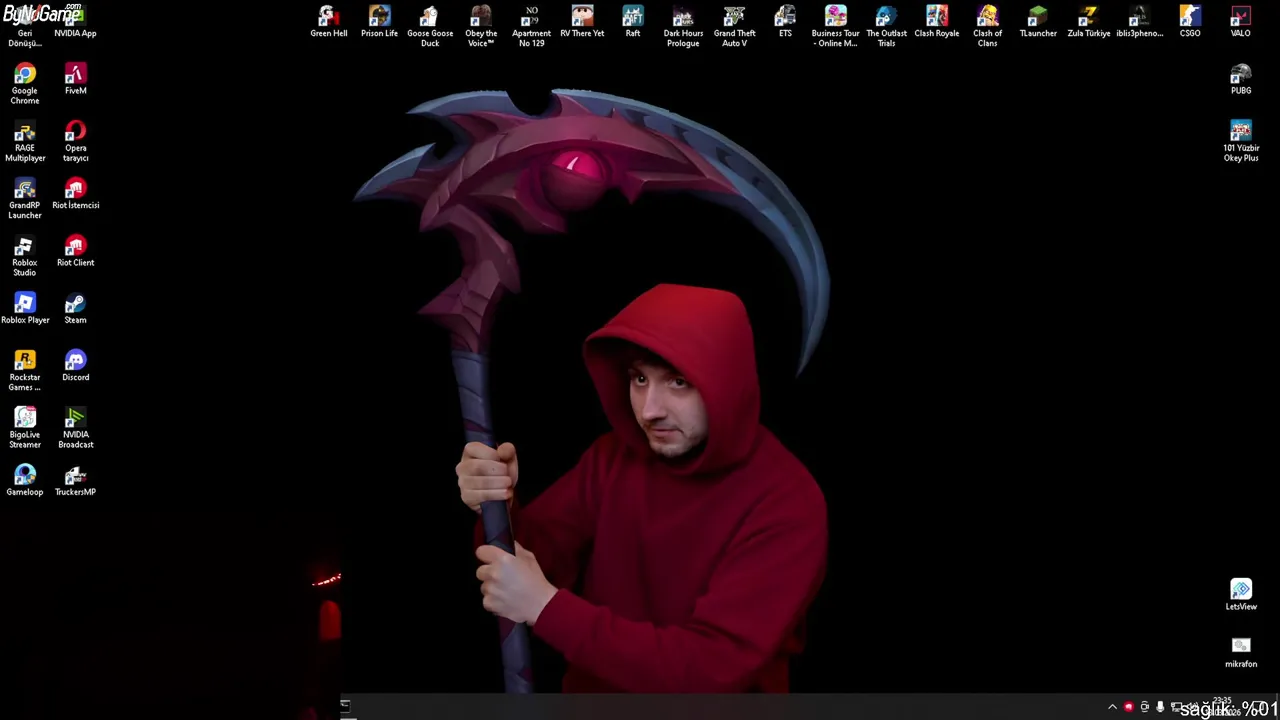The image size is (1280, 720).
Task: Expand hidden system tray icons chevron
Action: pyautogui.click(x=1112, y=707)
